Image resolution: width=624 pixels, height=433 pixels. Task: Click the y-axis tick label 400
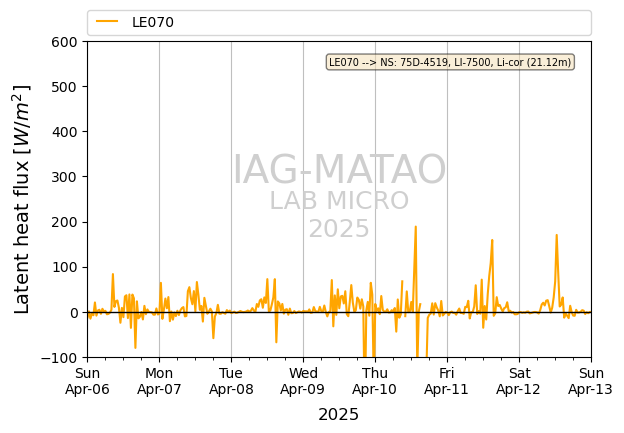(x=64, y=132)
